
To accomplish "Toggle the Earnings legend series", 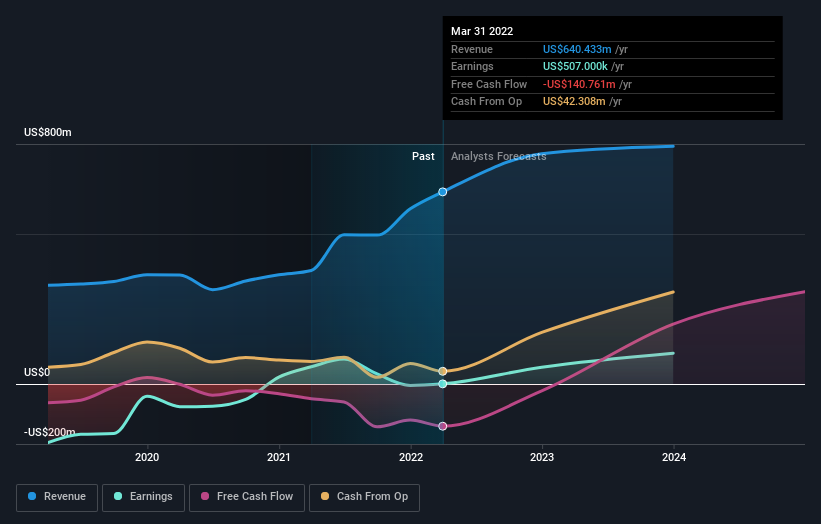I will click(143, 497).
